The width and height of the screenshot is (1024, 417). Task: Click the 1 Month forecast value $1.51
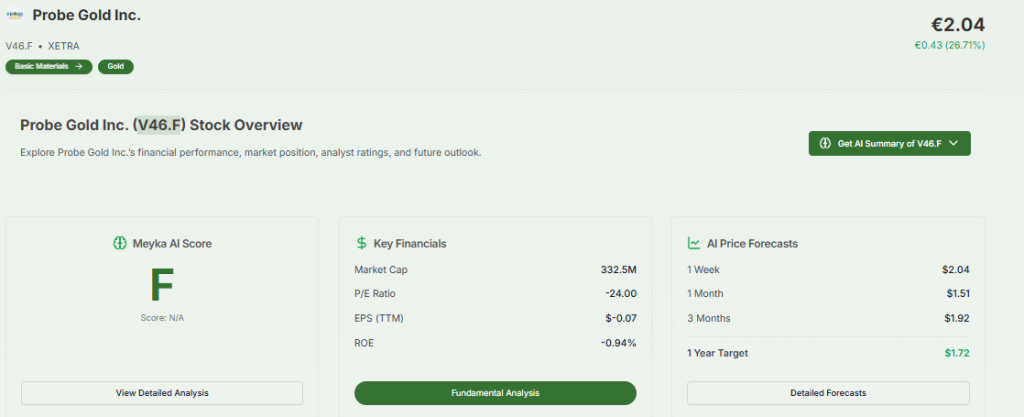coord(956,294)
